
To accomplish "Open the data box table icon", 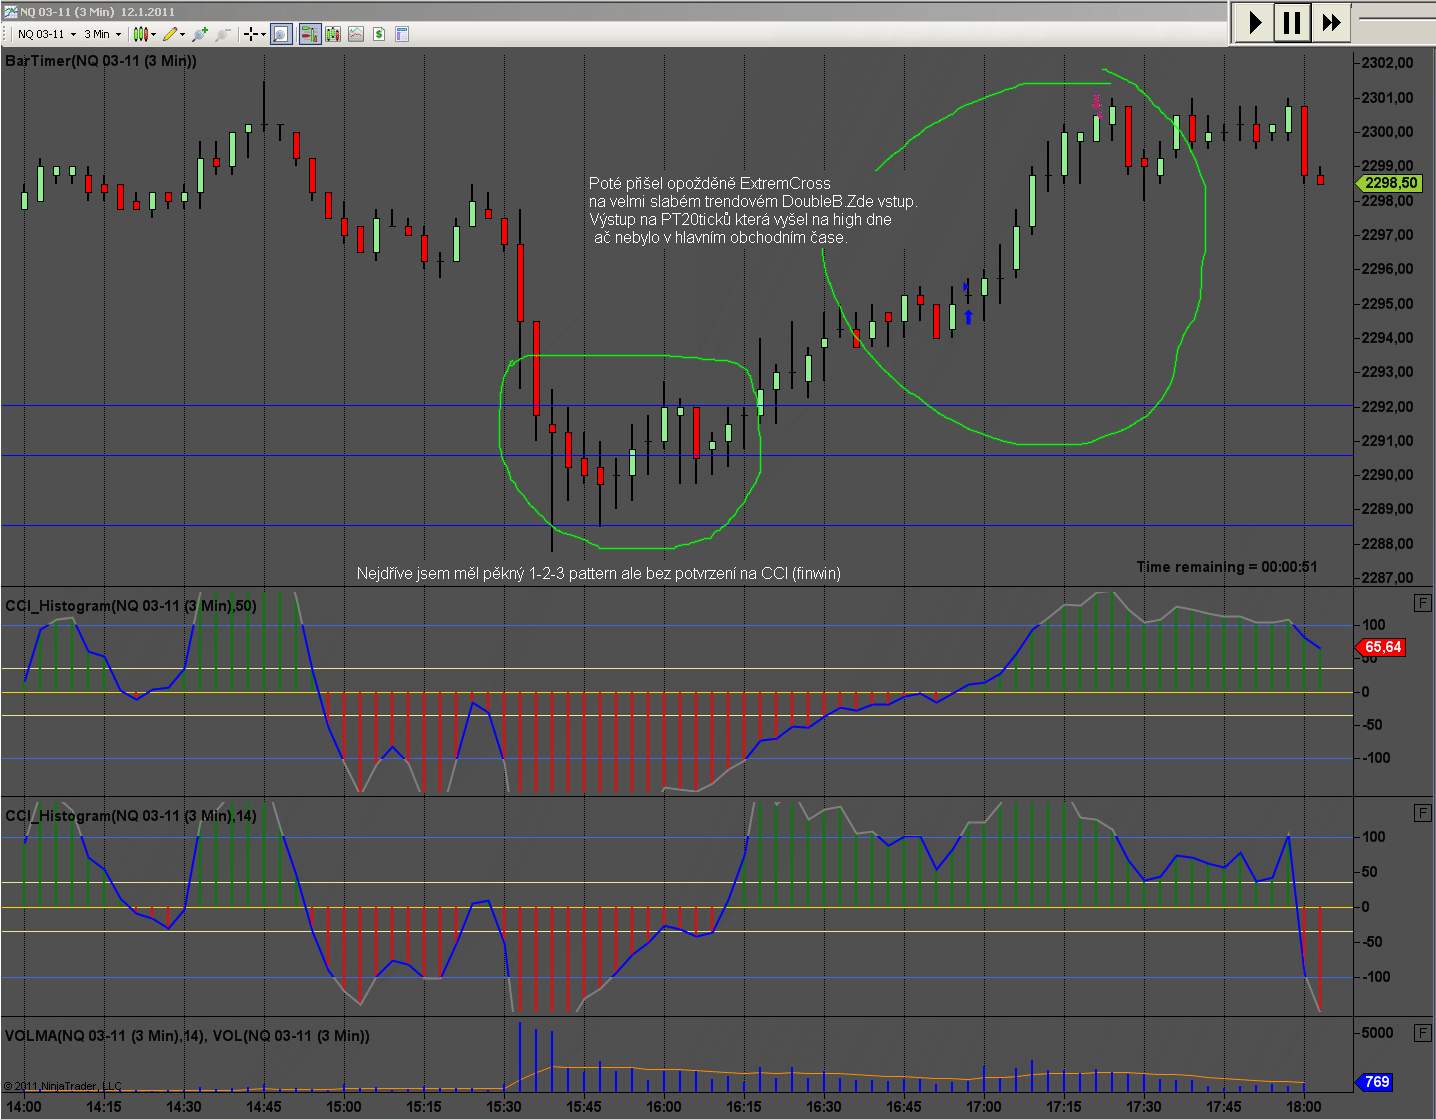I will [402, 34].
